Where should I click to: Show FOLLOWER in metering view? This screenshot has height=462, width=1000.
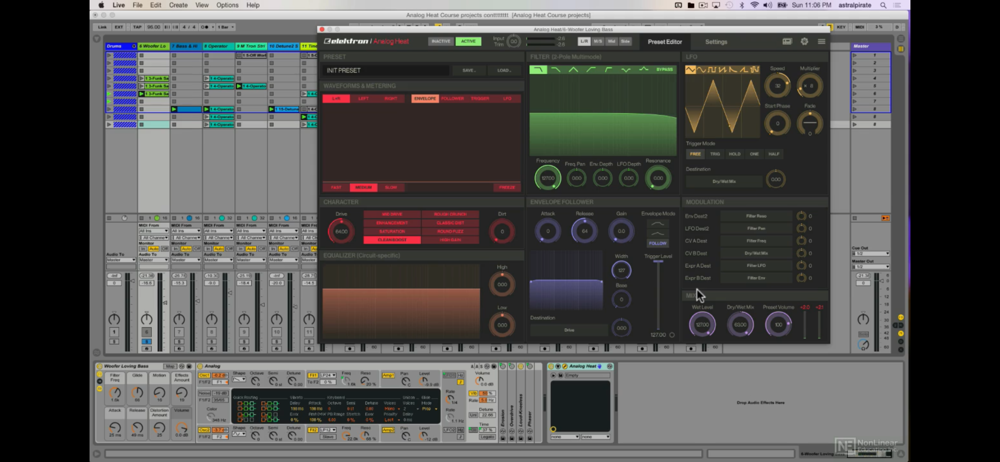pos(452,99)
